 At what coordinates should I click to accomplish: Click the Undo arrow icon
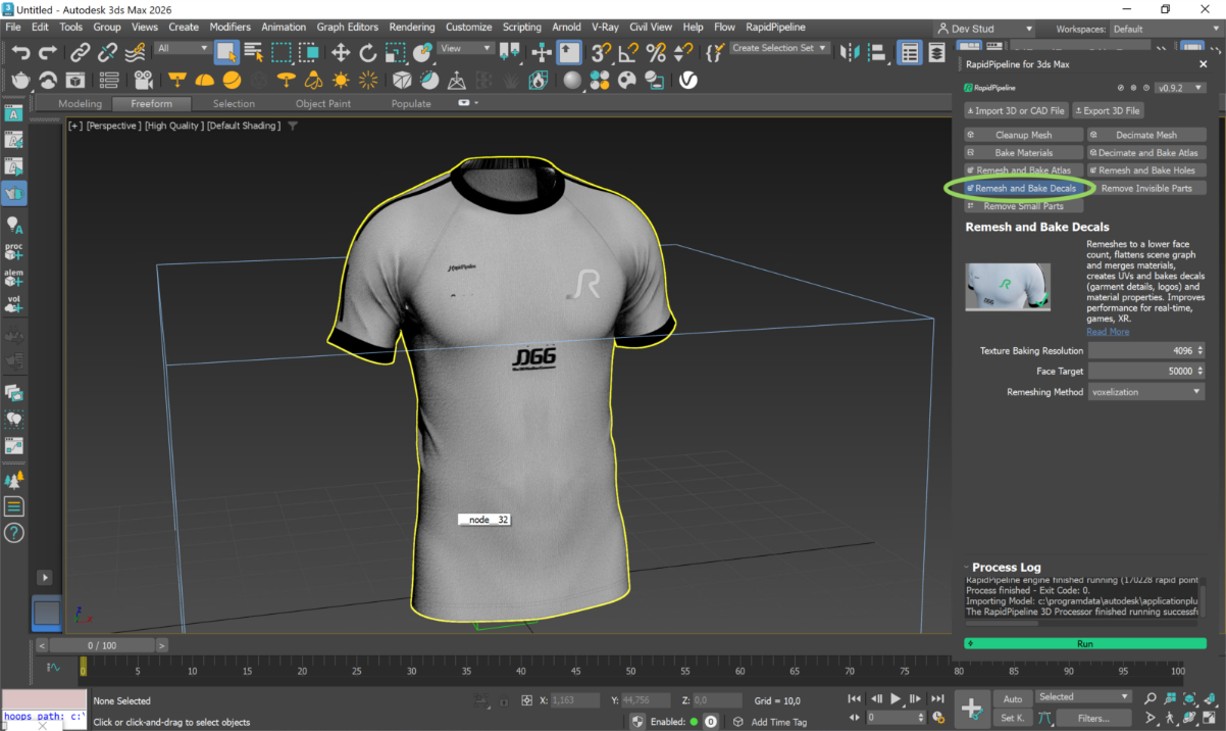pyautogui.click(x=20, y=53)
